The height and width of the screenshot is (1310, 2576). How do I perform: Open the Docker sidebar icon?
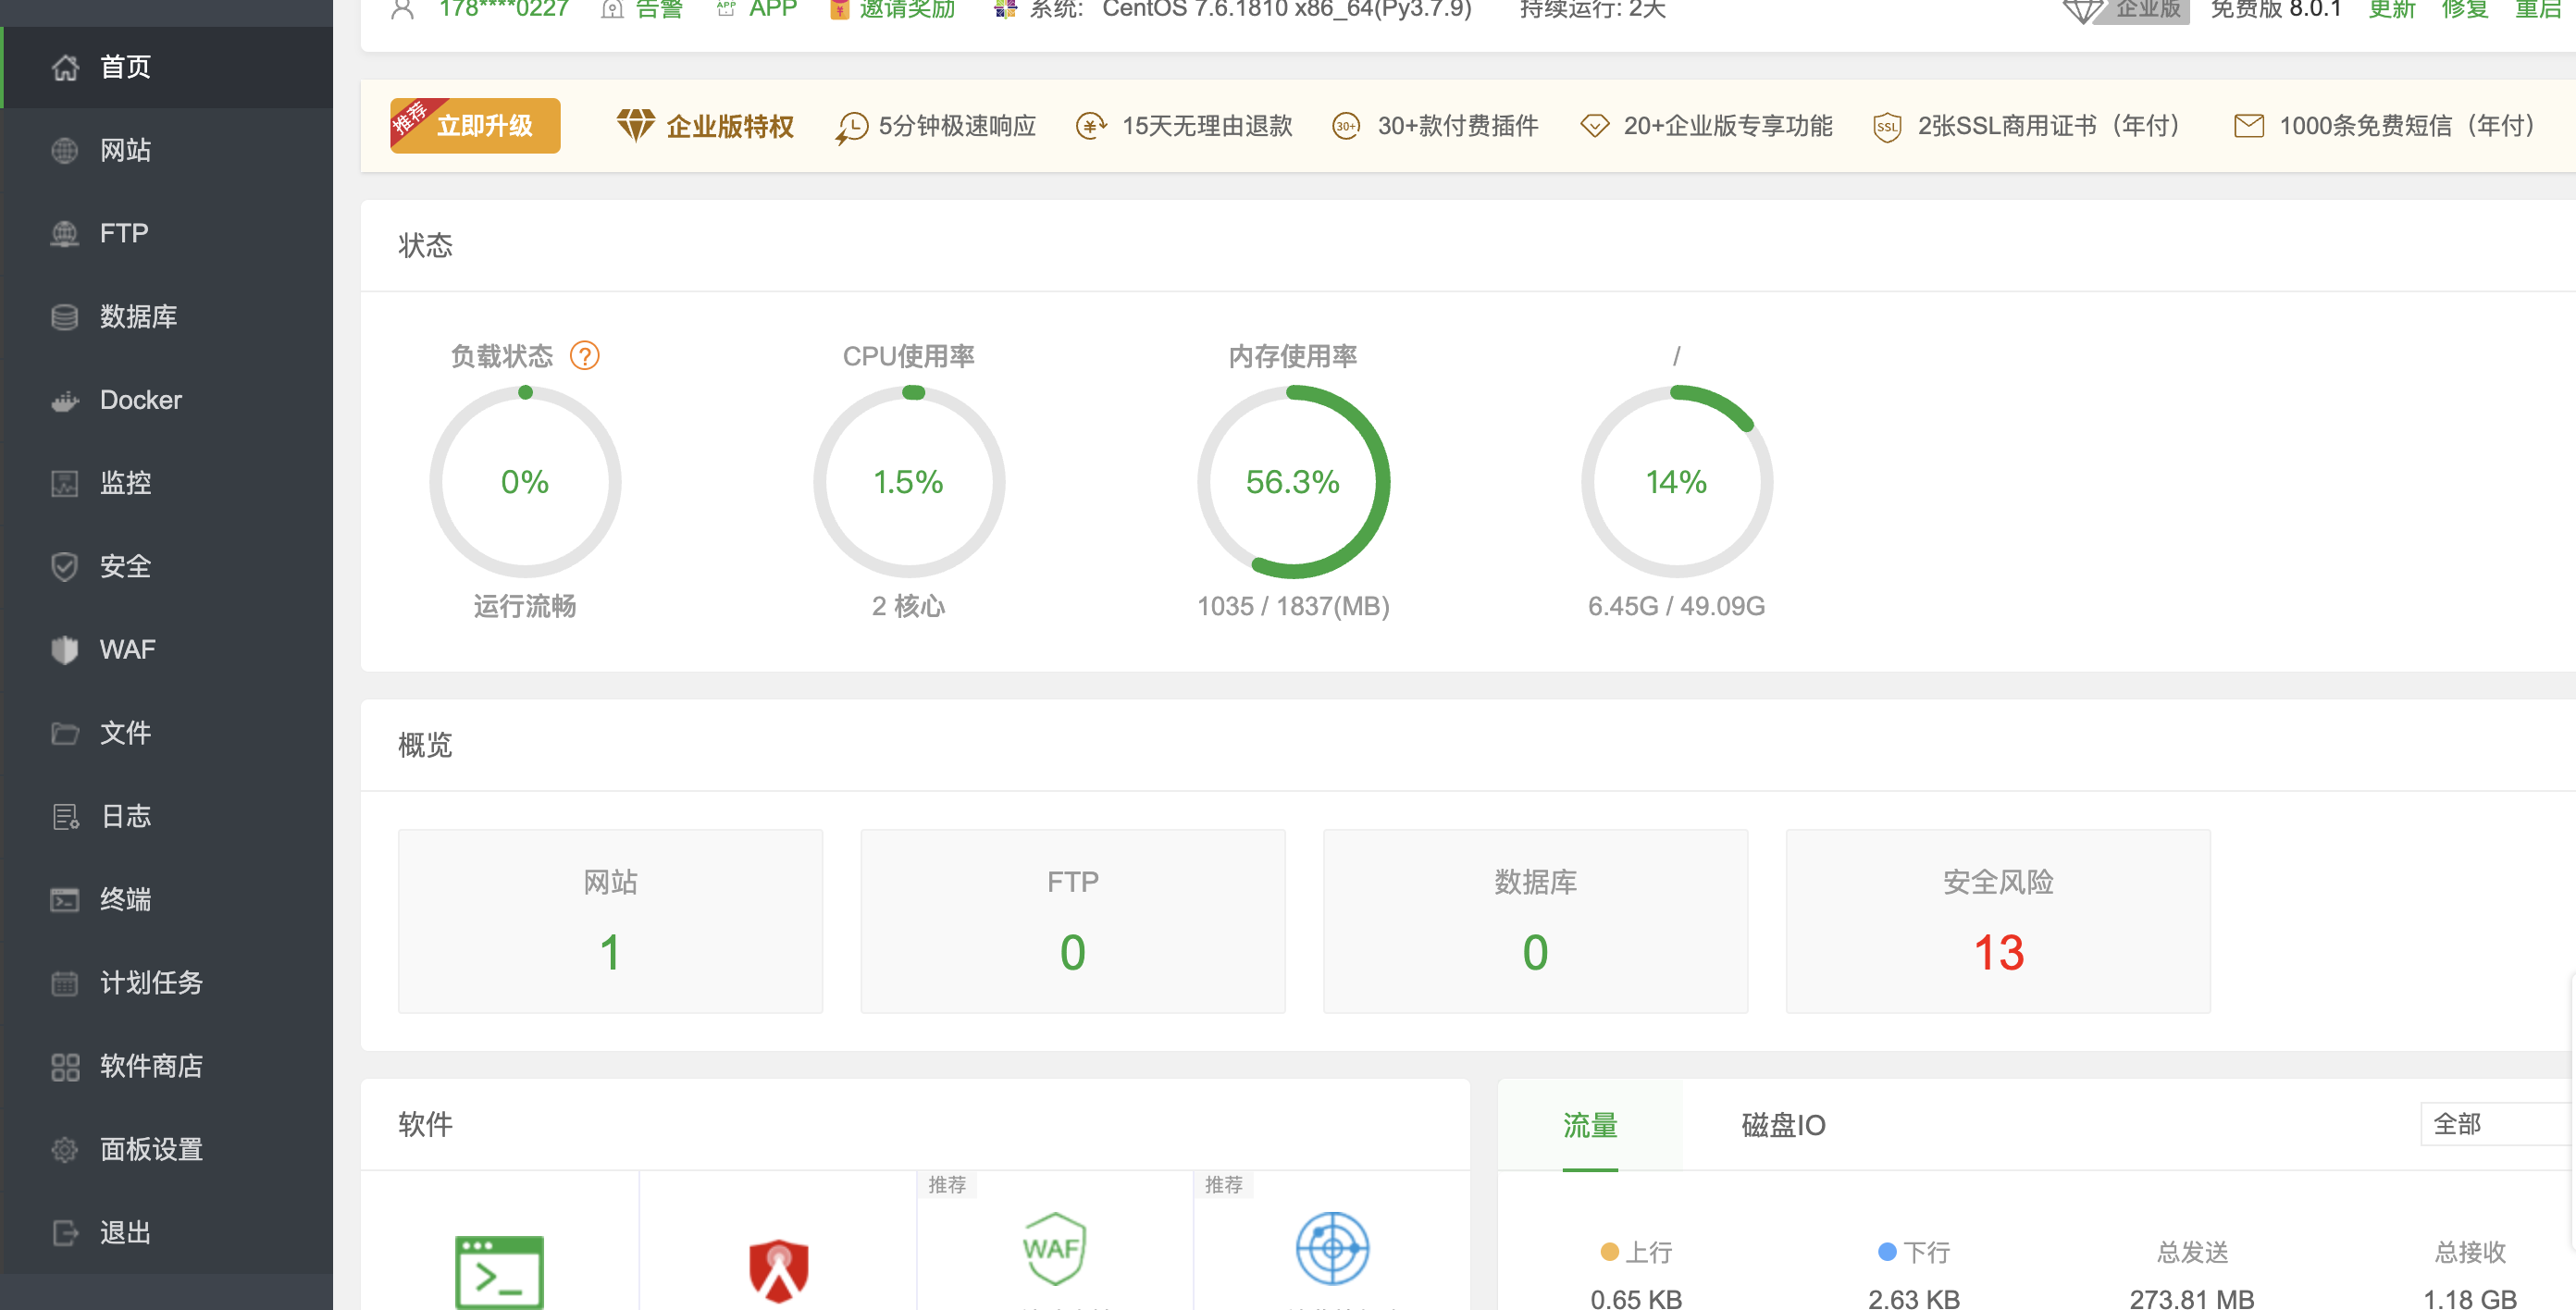pyautogui.click(x=65, y=401)
